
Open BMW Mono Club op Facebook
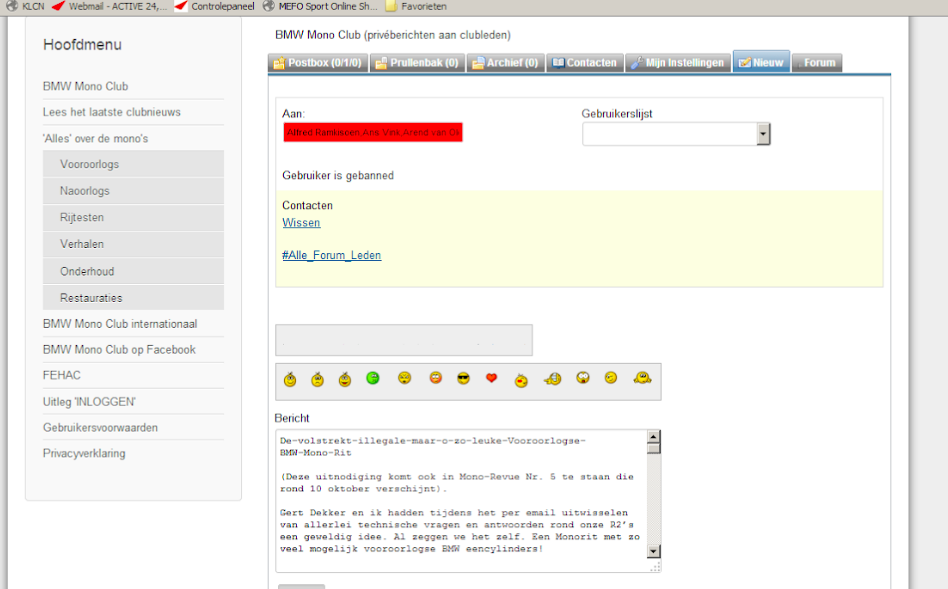point(119,350)
